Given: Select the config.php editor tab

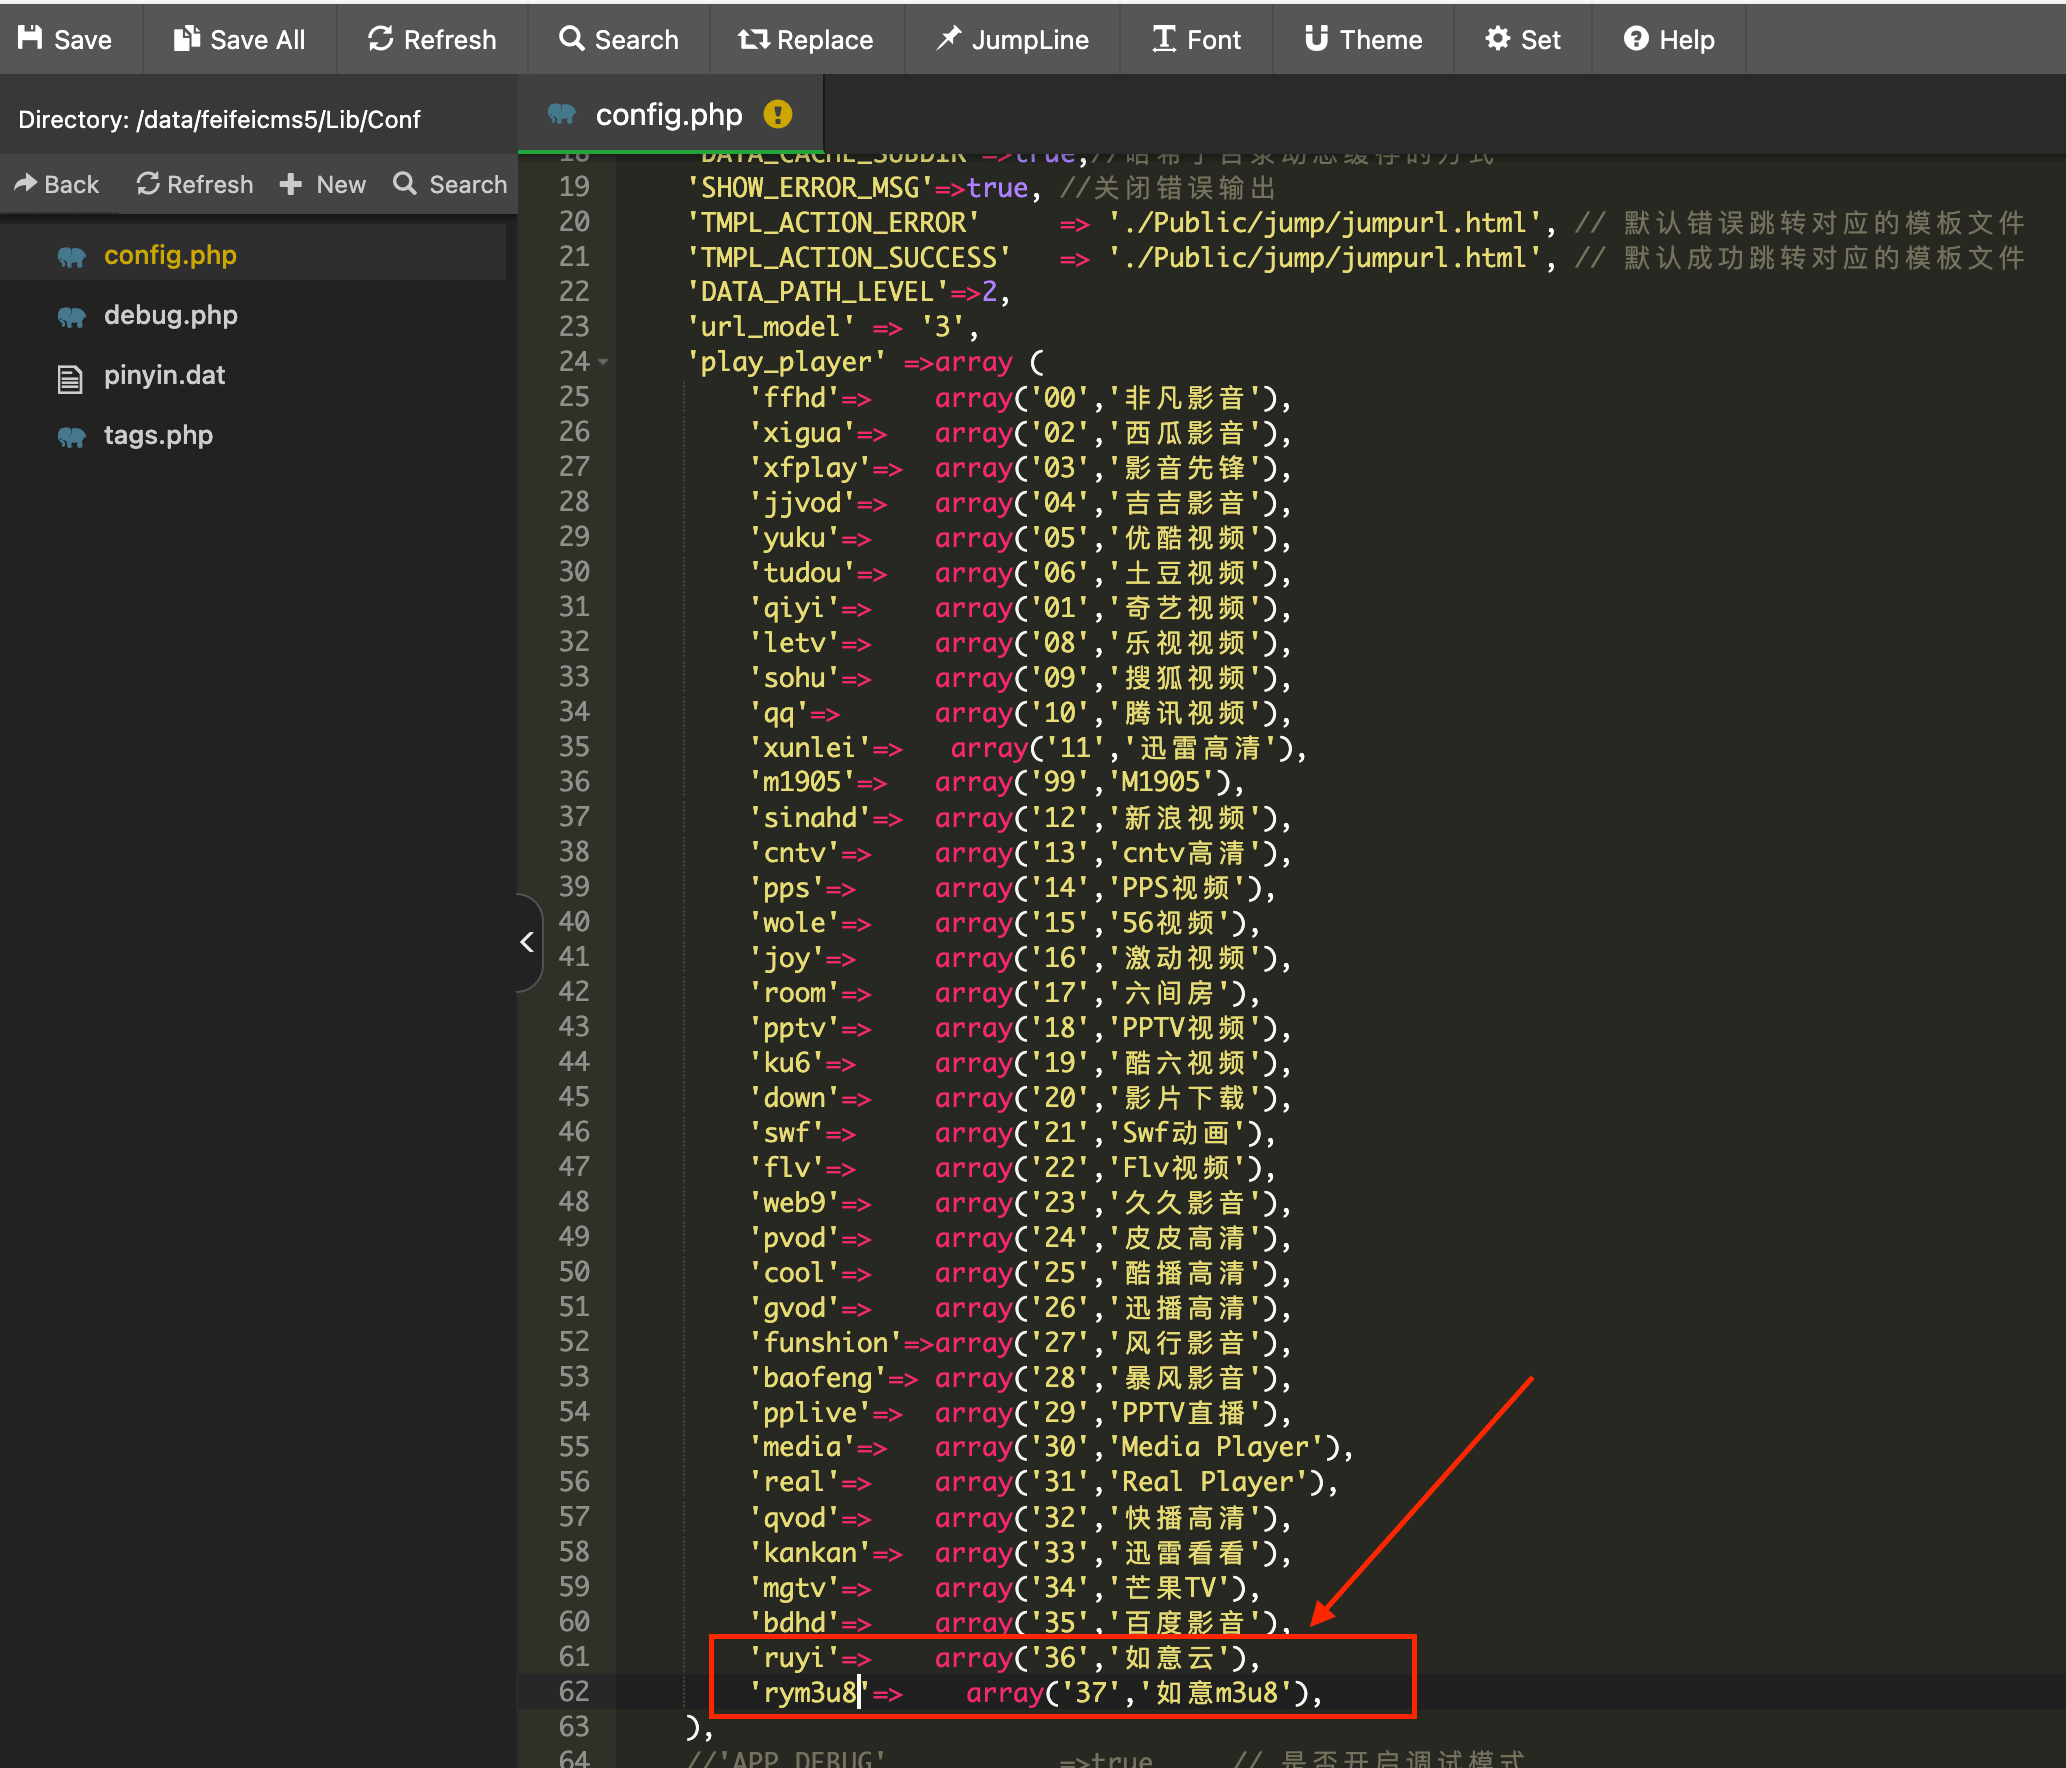Looking at the screenshot, I should 668,115.
